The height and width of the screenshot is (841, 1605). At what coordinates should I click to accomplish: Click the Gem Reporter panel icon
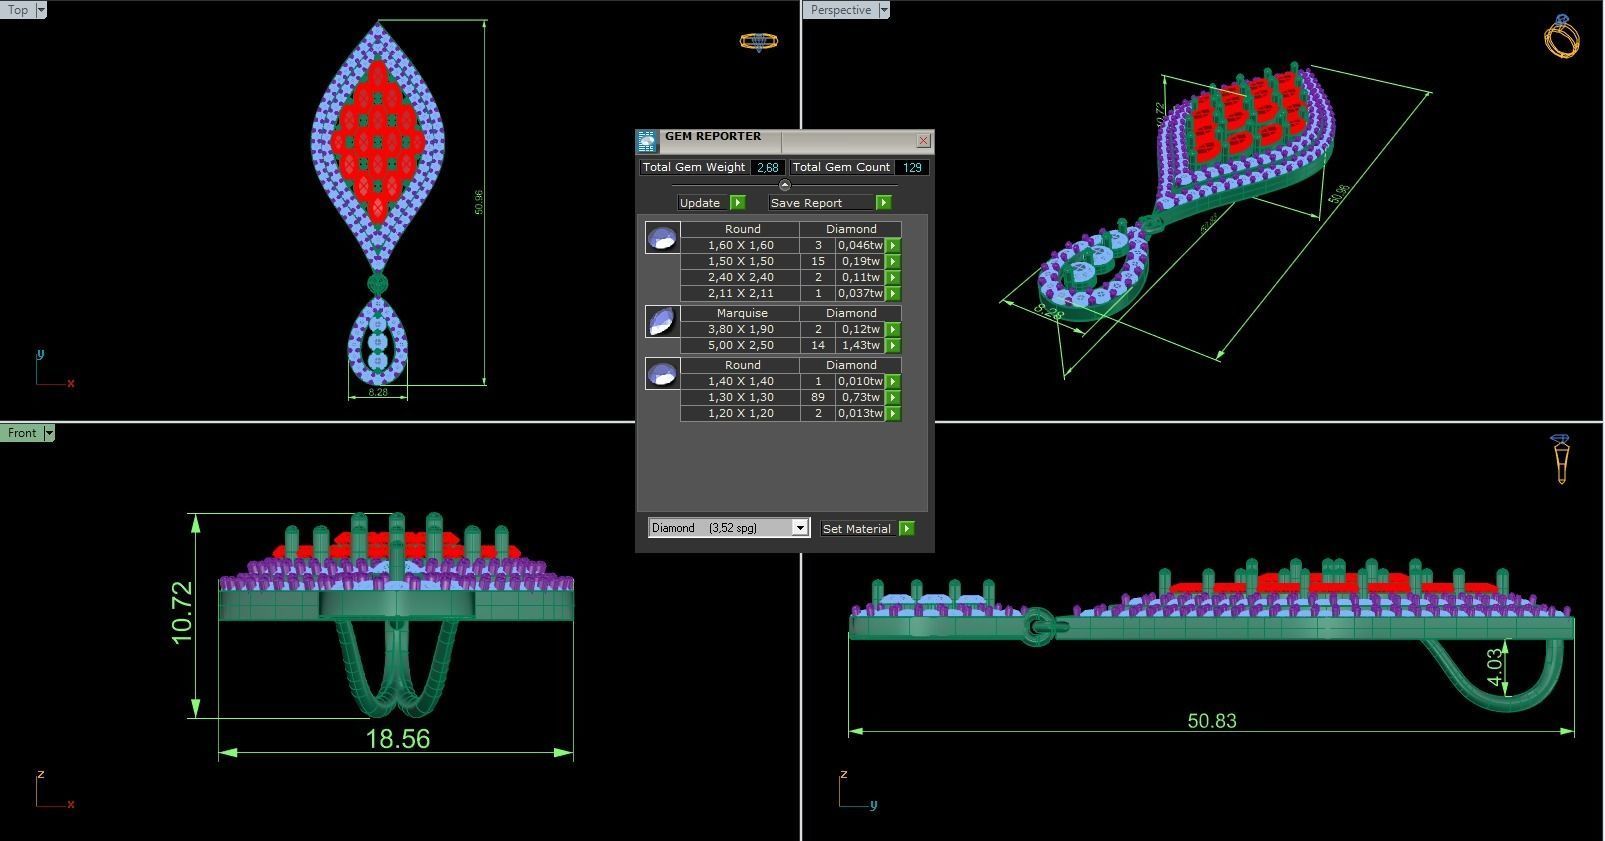[647, 140]
